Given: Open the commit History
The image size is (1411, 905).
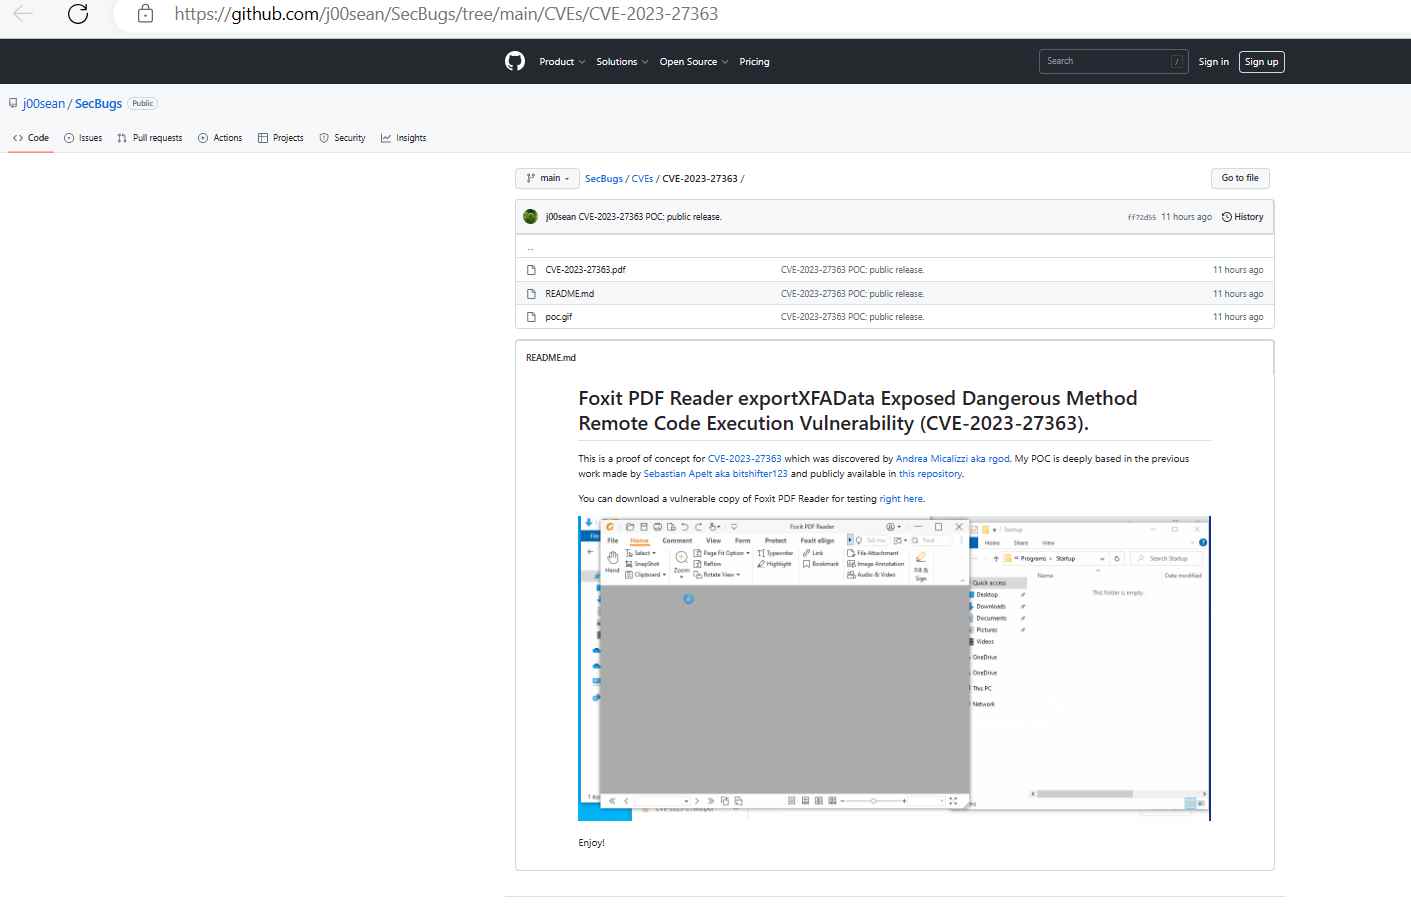Looking at the screenshot, I should coord(1243,217).
